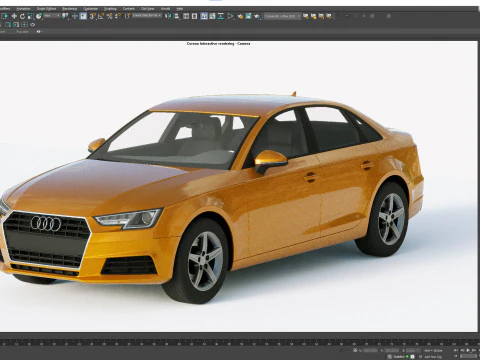Toggle Angle Snap
The height and width of the screenshot is (360, 480).
click(x=101, y=16)
